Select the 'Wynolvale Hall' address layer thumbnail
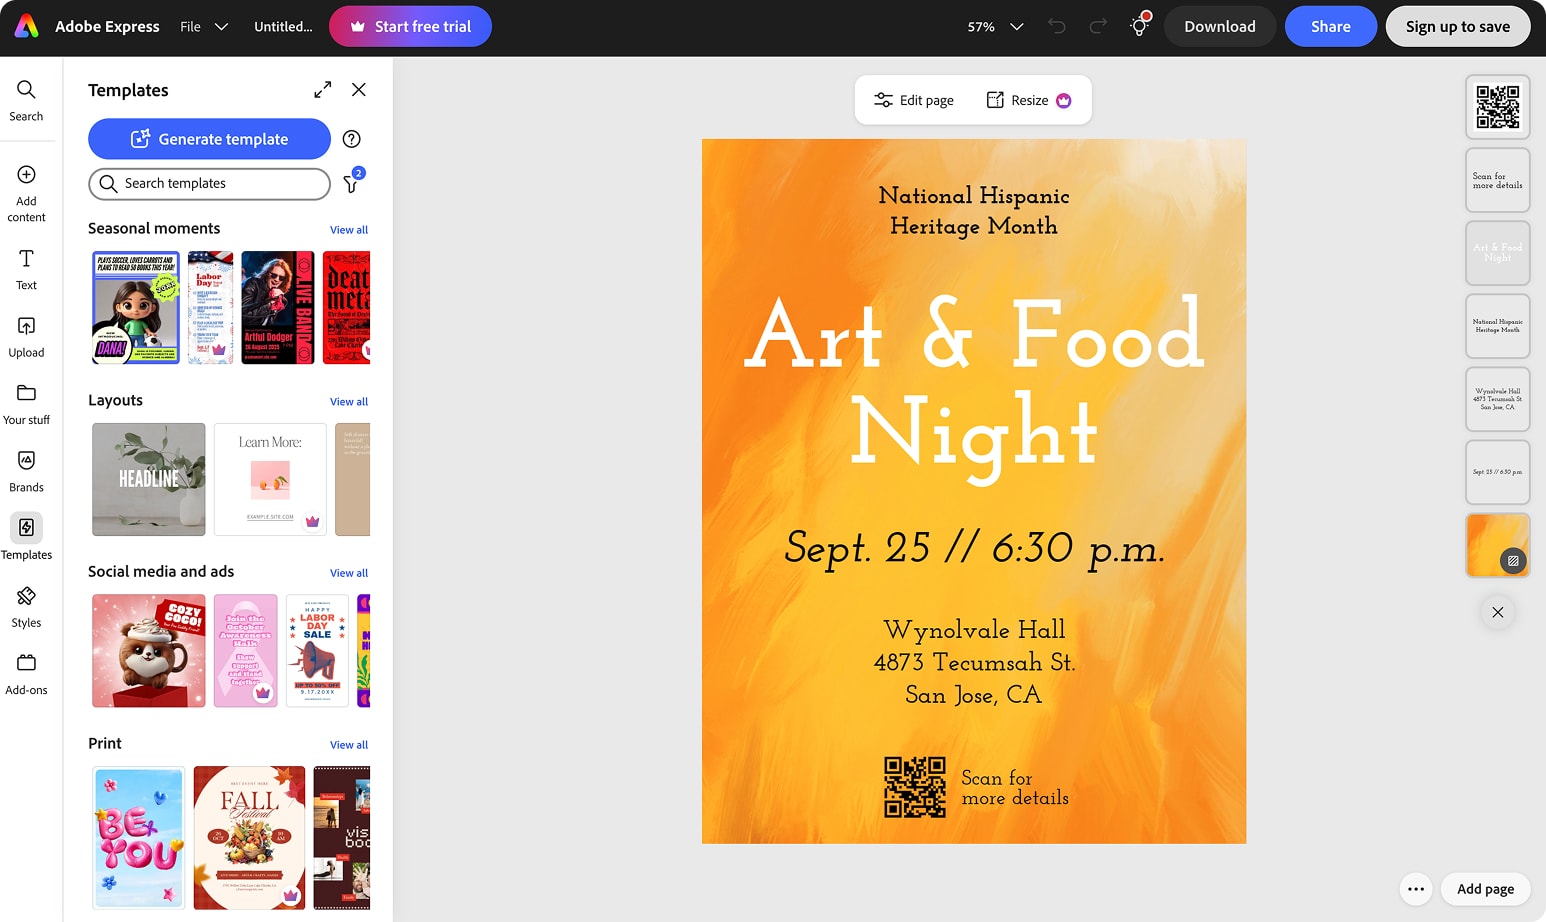The height and width of the screenshot is (922, 1546). [1497, 399]
